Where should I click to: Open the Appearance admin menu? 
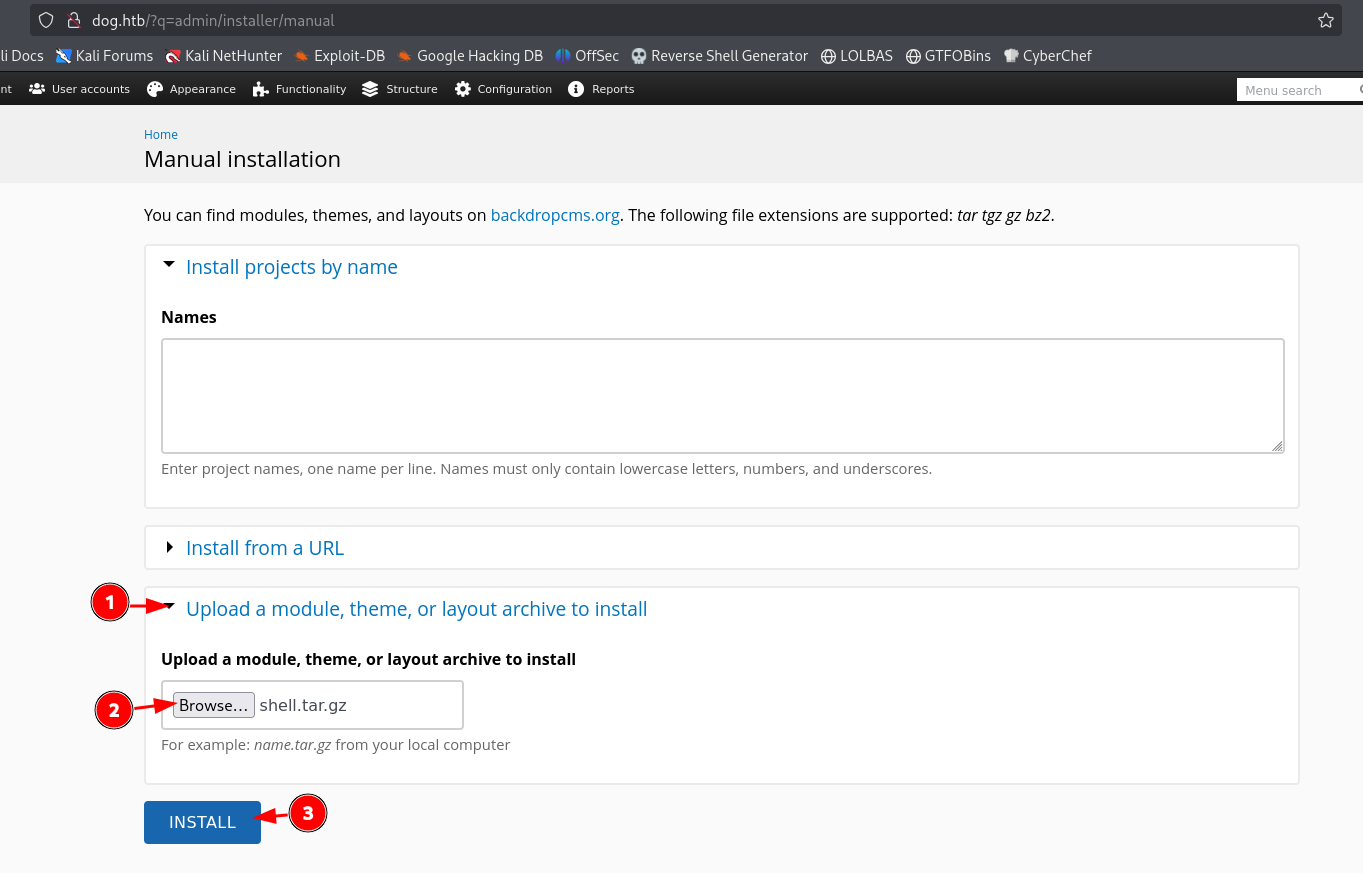point(191,89)
